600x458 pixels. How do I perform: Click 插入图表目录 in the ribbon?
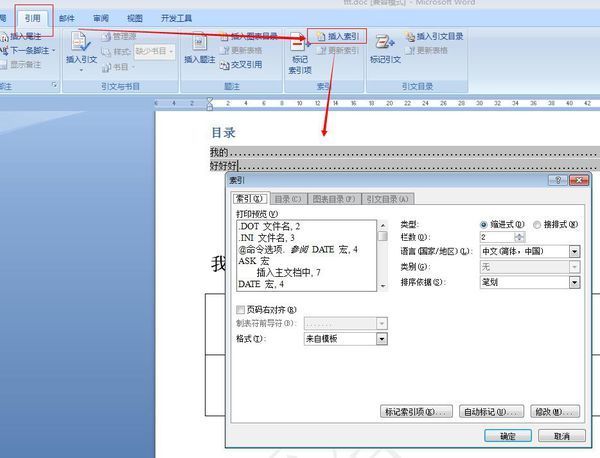click(x=250, y=36)
